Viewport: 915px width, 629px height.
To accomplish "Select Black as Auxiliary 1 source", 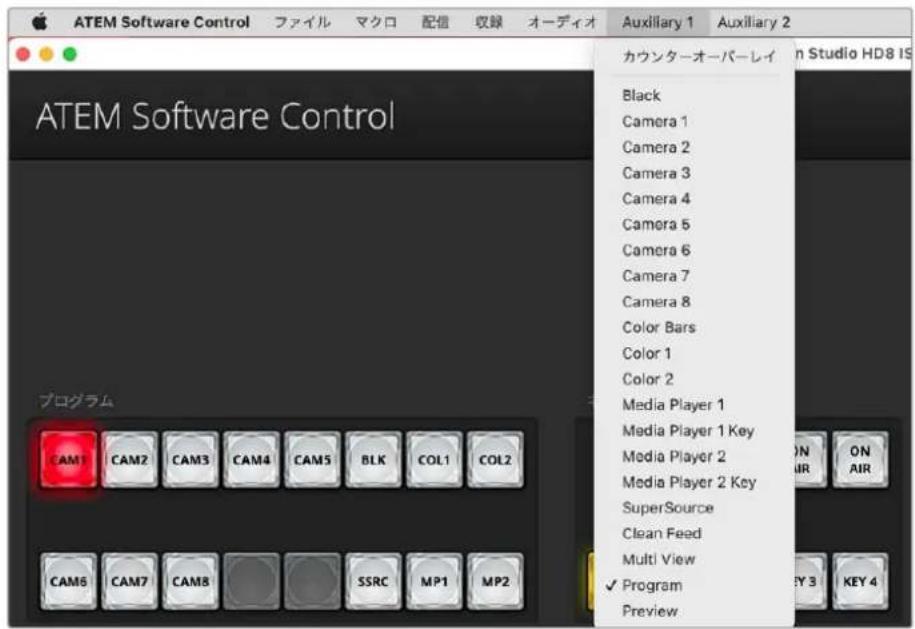I will point(694,95).
